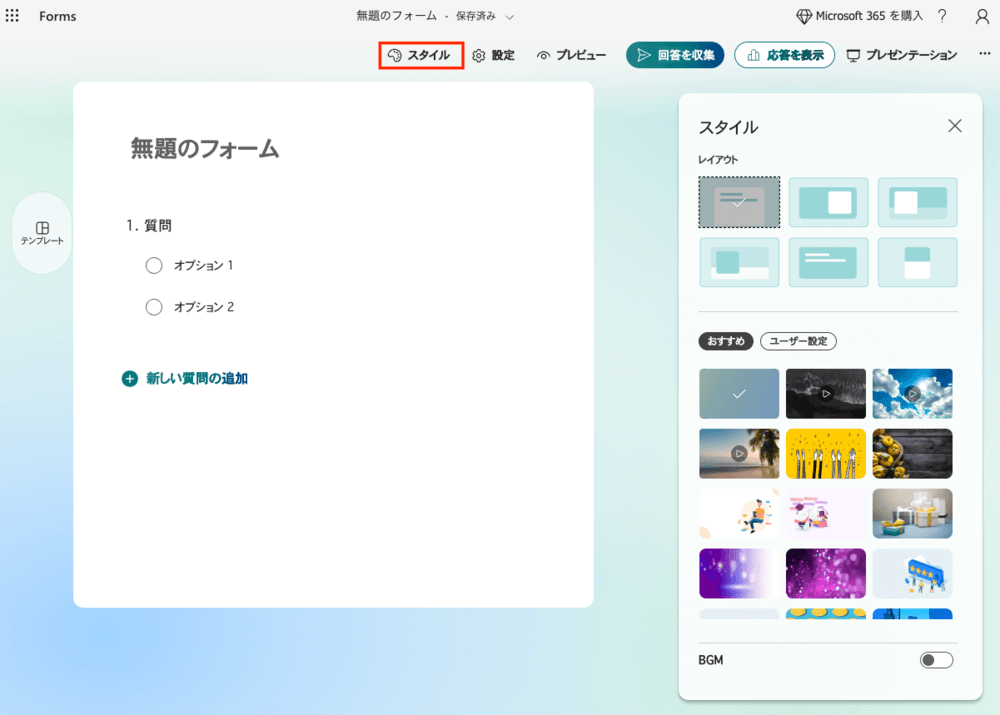Open the user account profile icon
This screenshot has width=1000, height=715.
[x=982, y=16]
